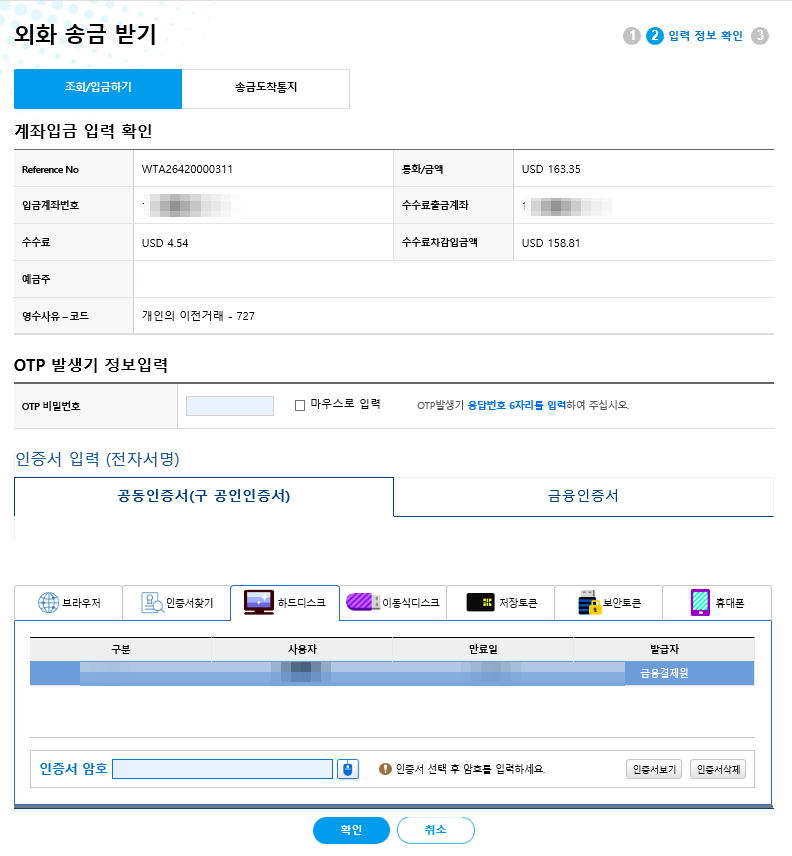
Task: Switch to the 조회/입금하기 tab
Action: pos(98,88)
